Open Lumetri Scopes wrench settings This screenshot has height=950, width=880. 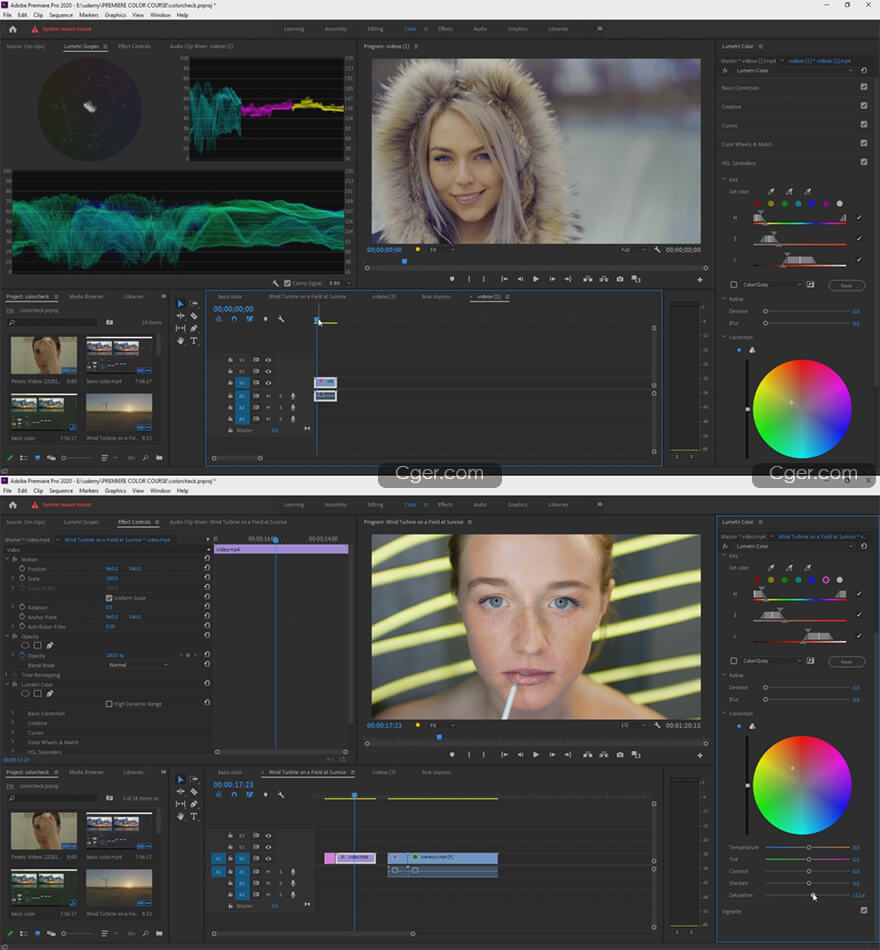click(276, 283)
